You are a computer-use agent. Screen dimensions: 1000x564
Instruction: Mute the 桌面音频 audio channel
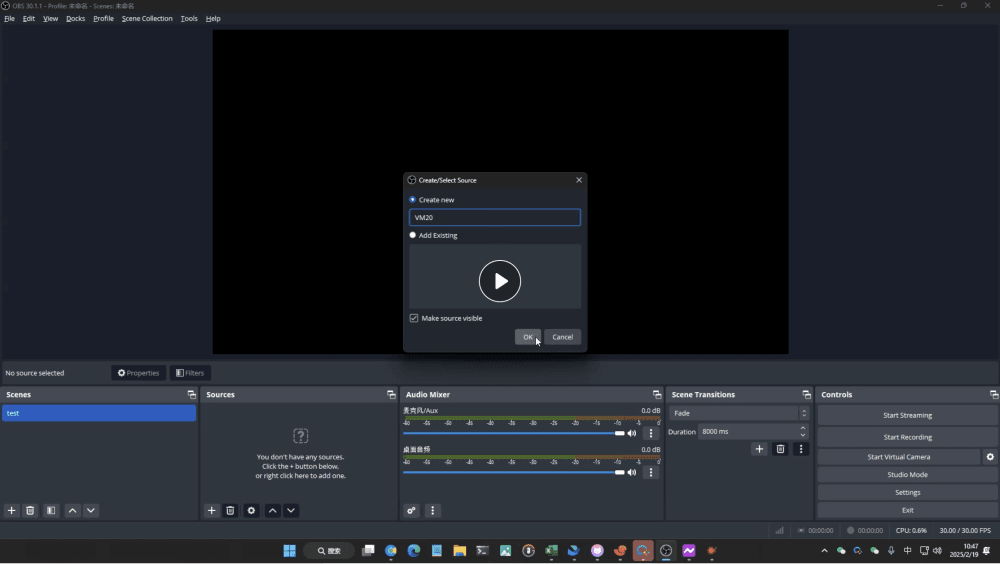coord(632,472)
